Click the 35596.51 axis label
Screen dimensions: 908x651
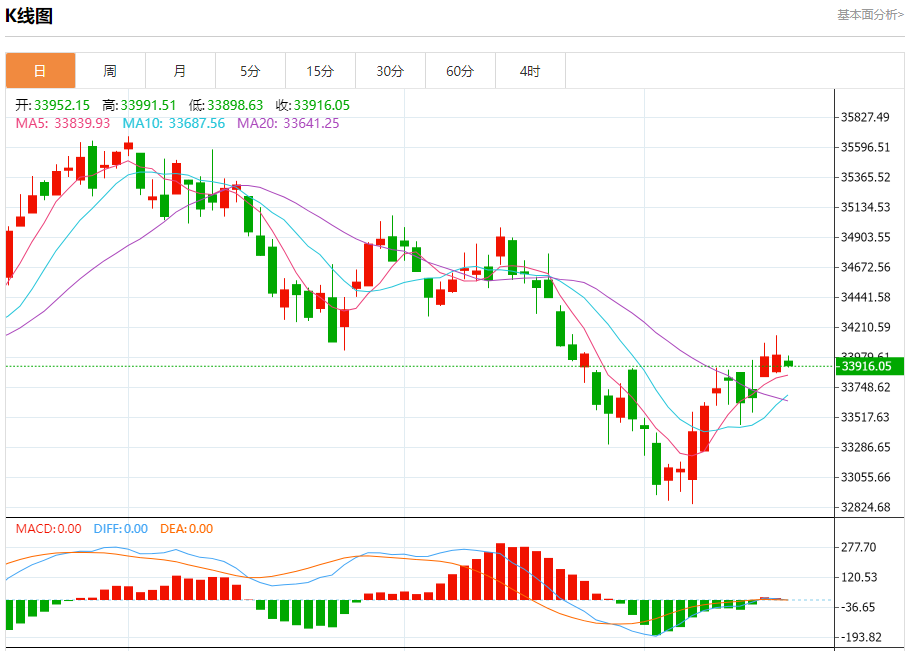click(865, 147)
